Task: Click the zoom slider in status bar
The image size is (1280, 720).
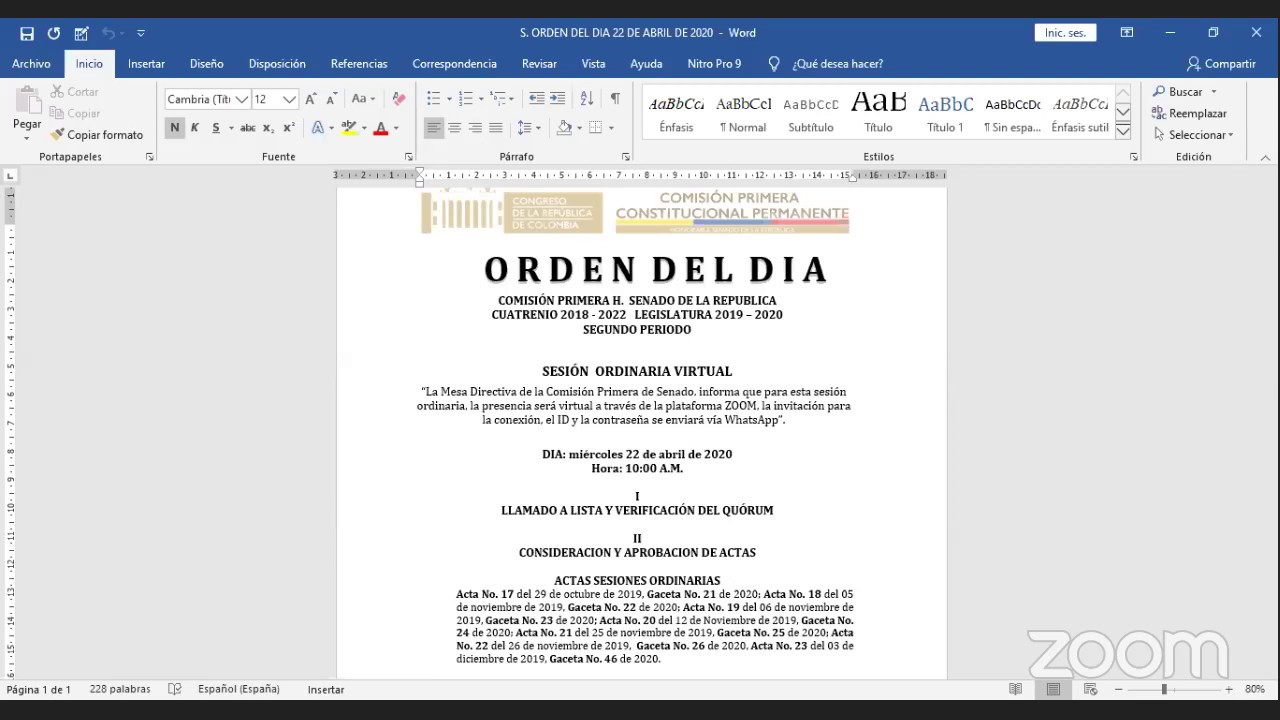Action: [x=1164, y=689]
